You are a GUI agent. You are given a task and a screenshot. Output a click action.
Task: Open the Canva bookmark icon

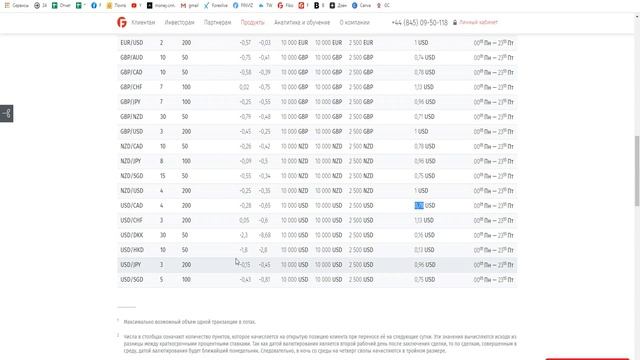click(354, 5)
